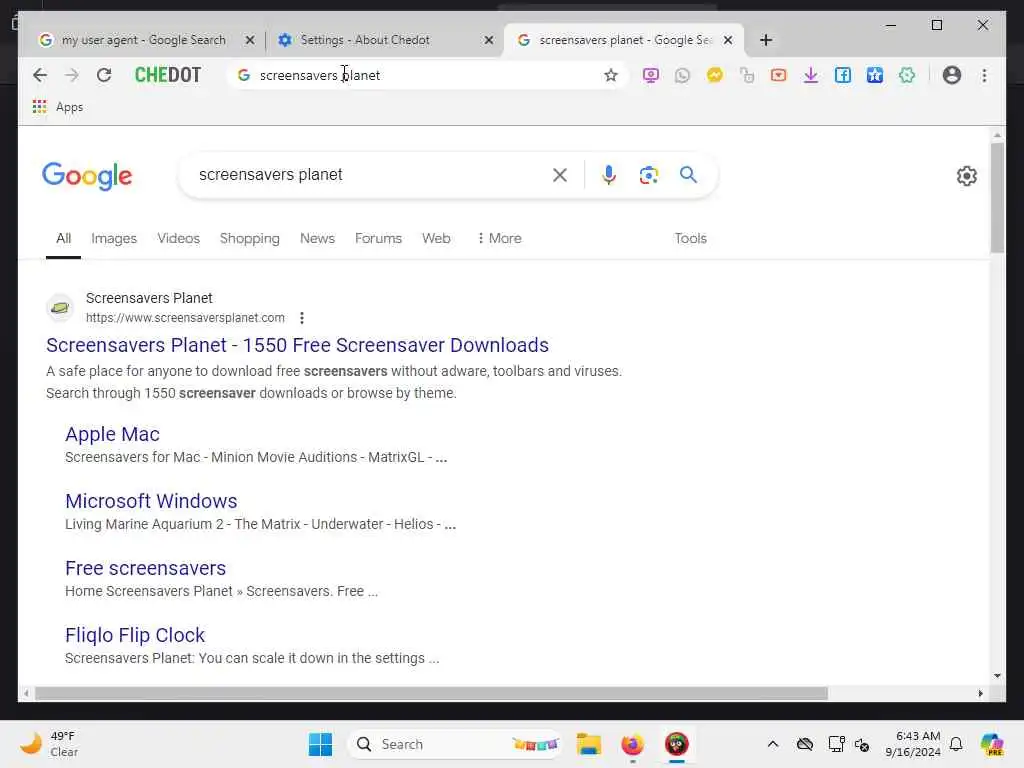This screenshot has height=768, width=1024.
Task: Open the browser three-dot menu
Action: click(984, 75)
